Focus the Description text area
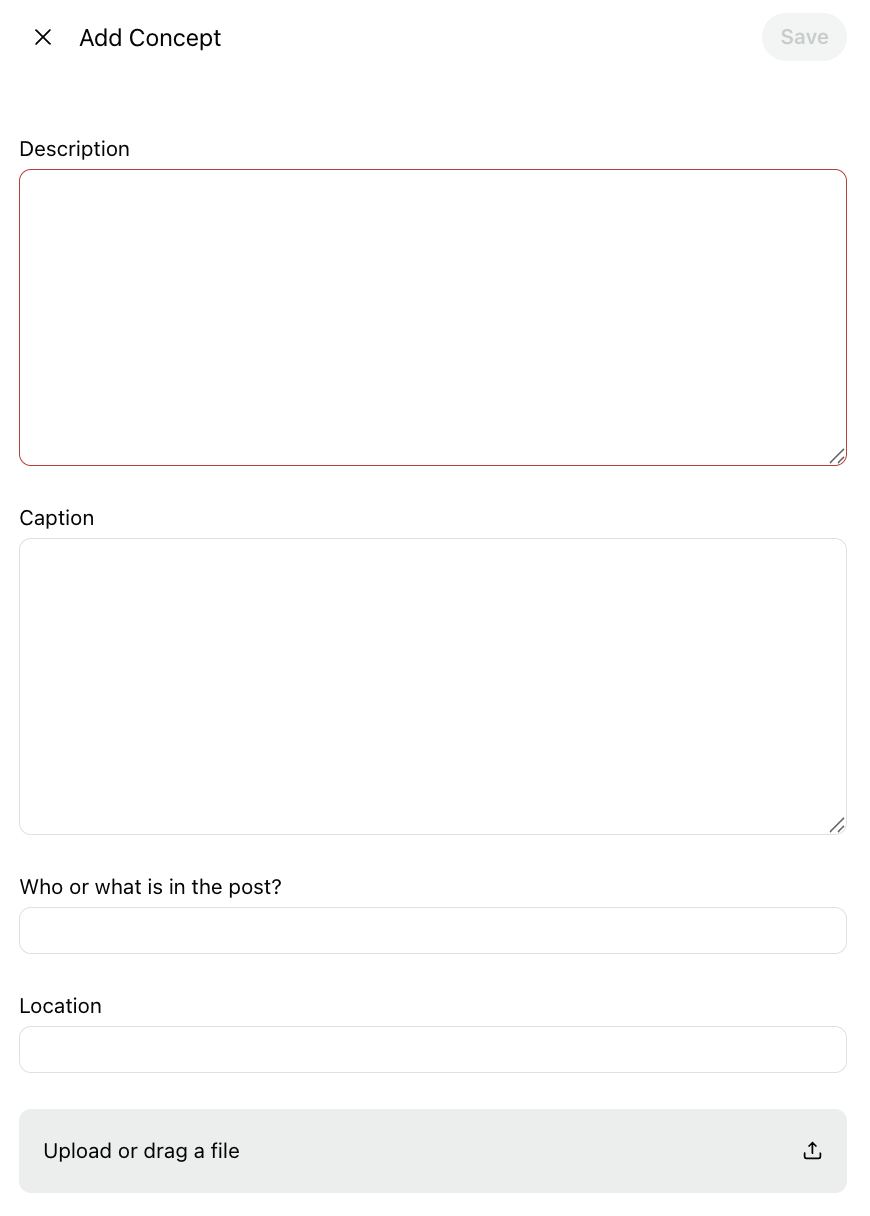The image size is (870, 1216). (433, 317)
